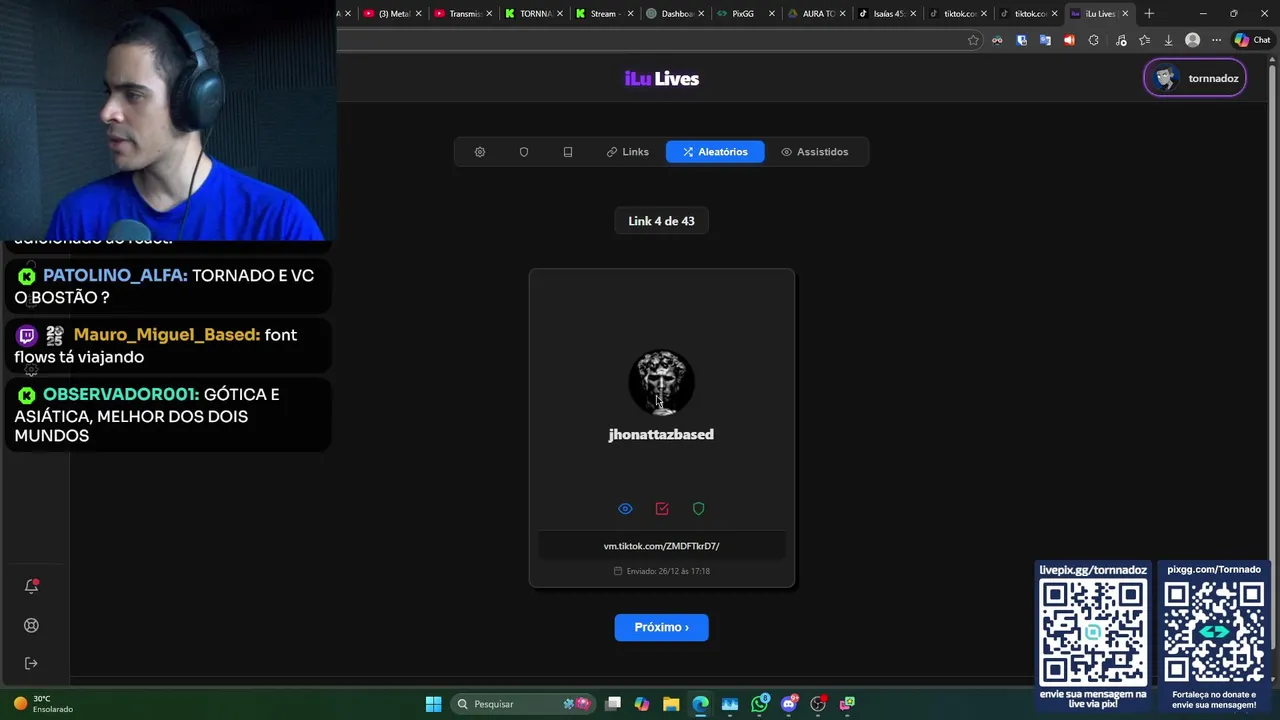Click the iLu Lives logo
Image resolution: width=1280 pixels, height=720 pixels.
(x=662, y=79)
